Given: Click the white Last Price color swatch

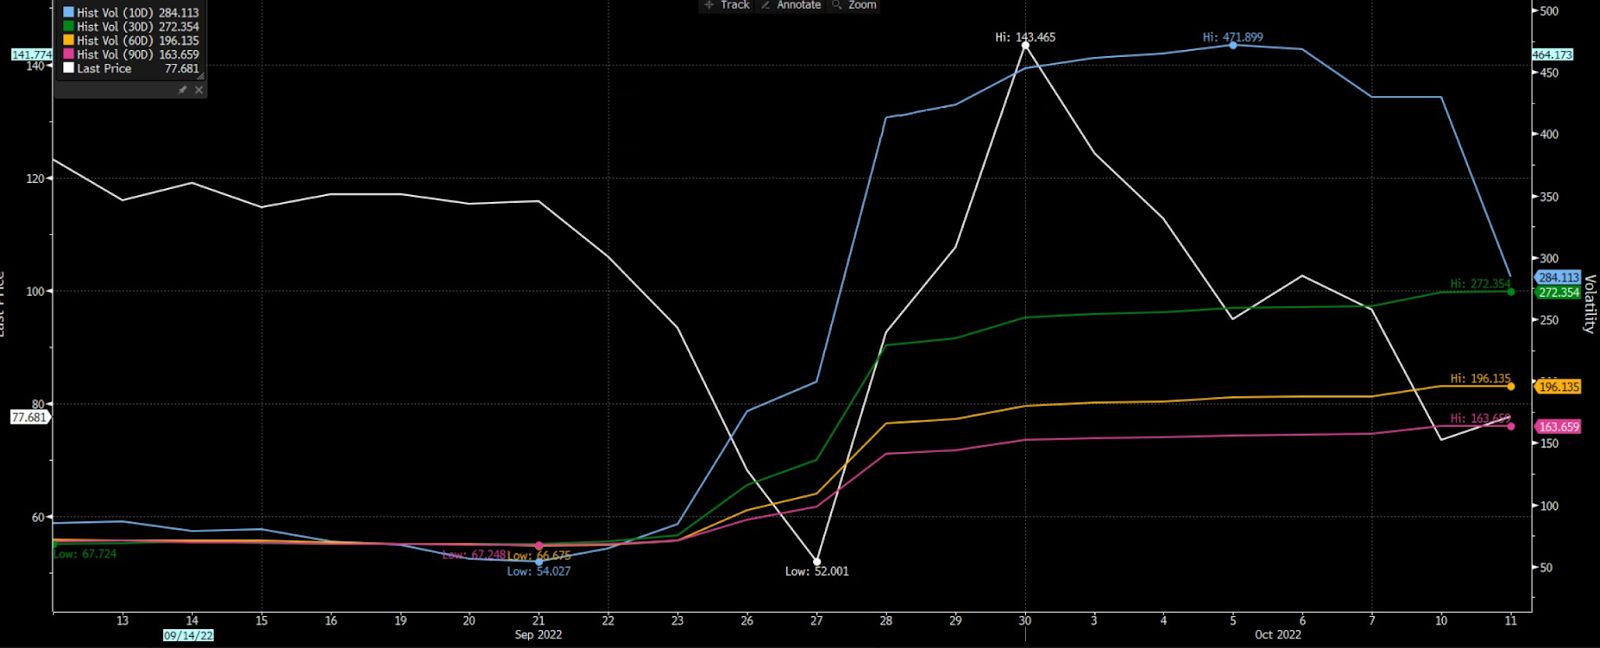Looking at the screenshot, I should click(x=69, y=69).
